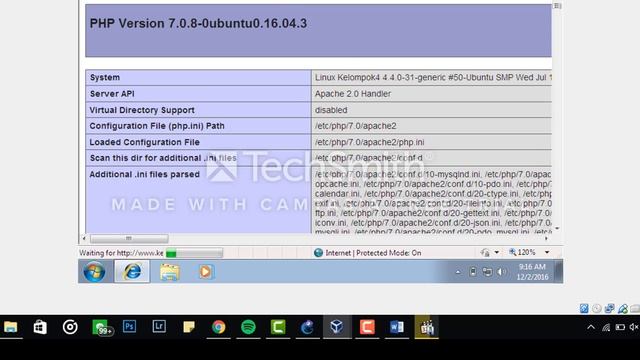Click the page loading progress bar

pyautogui.click(x=194, y=253)
